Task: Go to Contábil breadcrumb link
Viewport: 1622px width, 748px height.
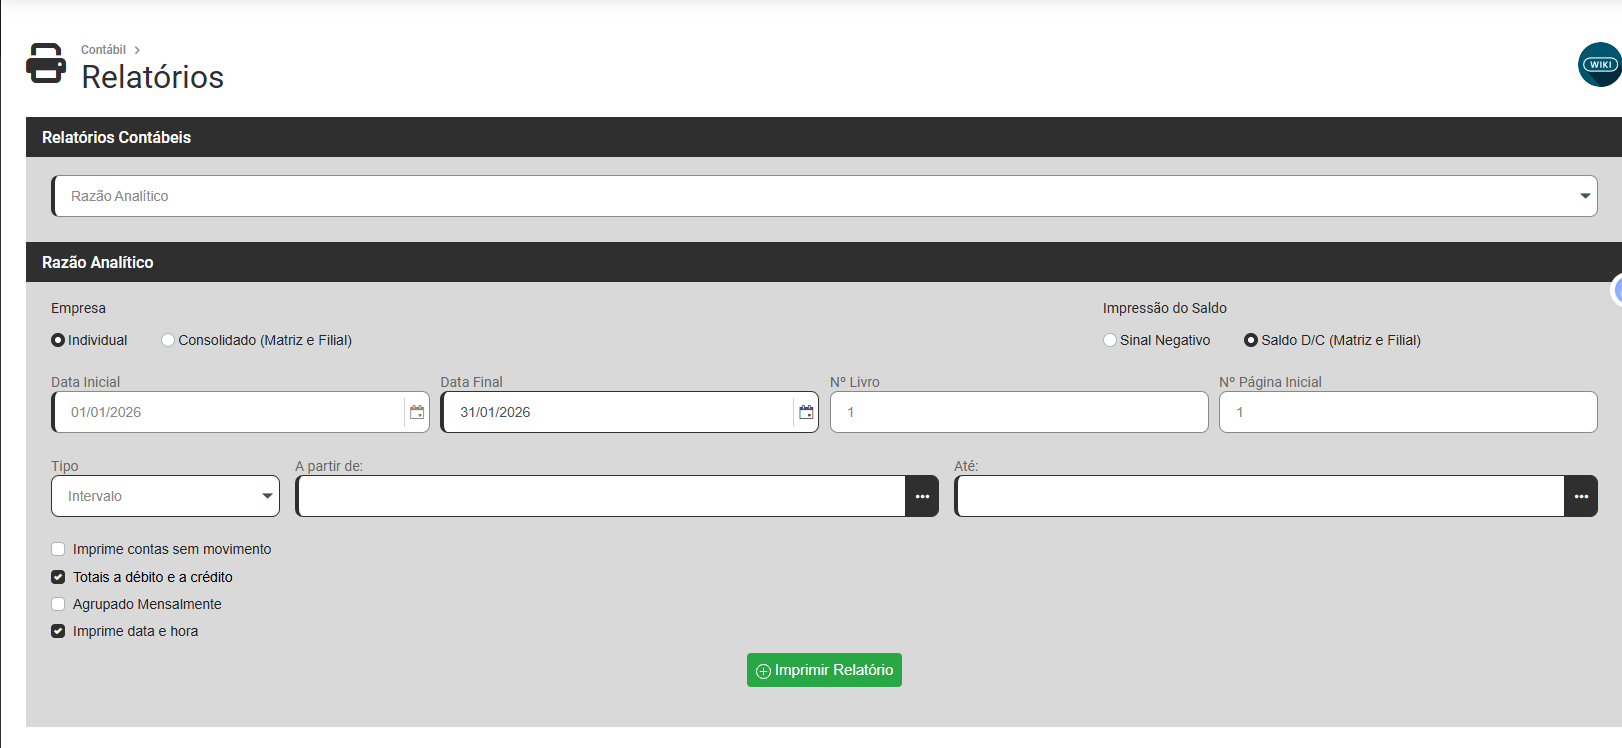Action: (x=103, y=50)
